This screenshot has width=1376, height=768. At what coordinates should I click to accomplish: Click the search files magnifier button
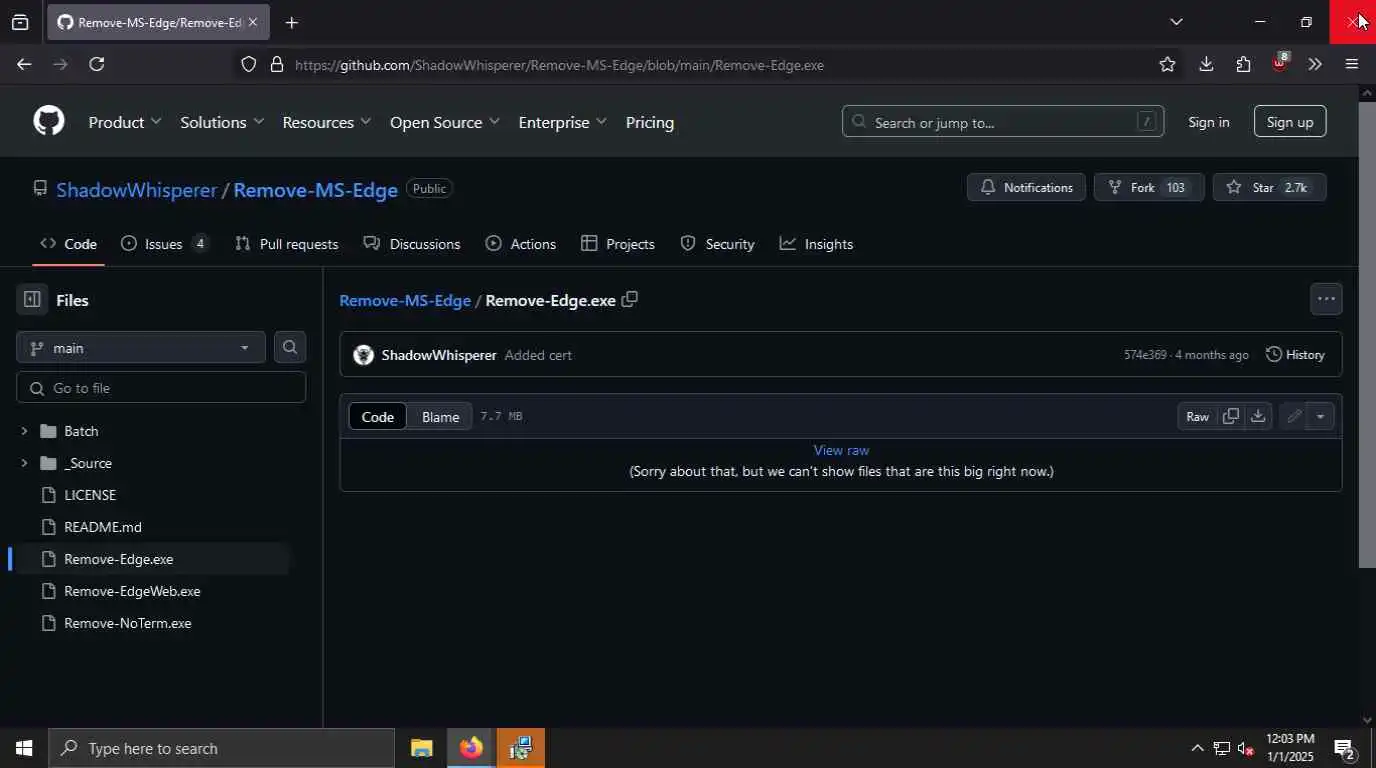coord(290,347)
